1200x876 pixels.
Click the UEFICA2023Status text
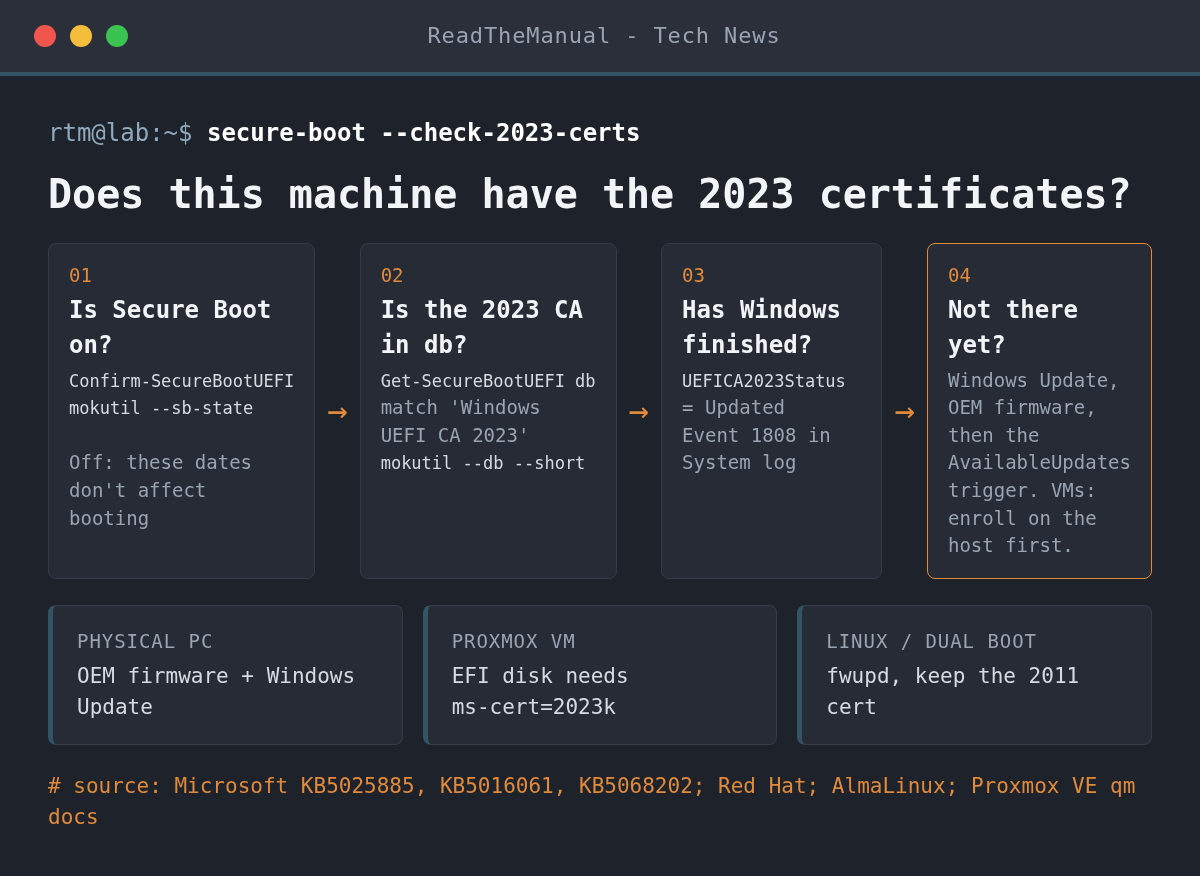(763, 381)
